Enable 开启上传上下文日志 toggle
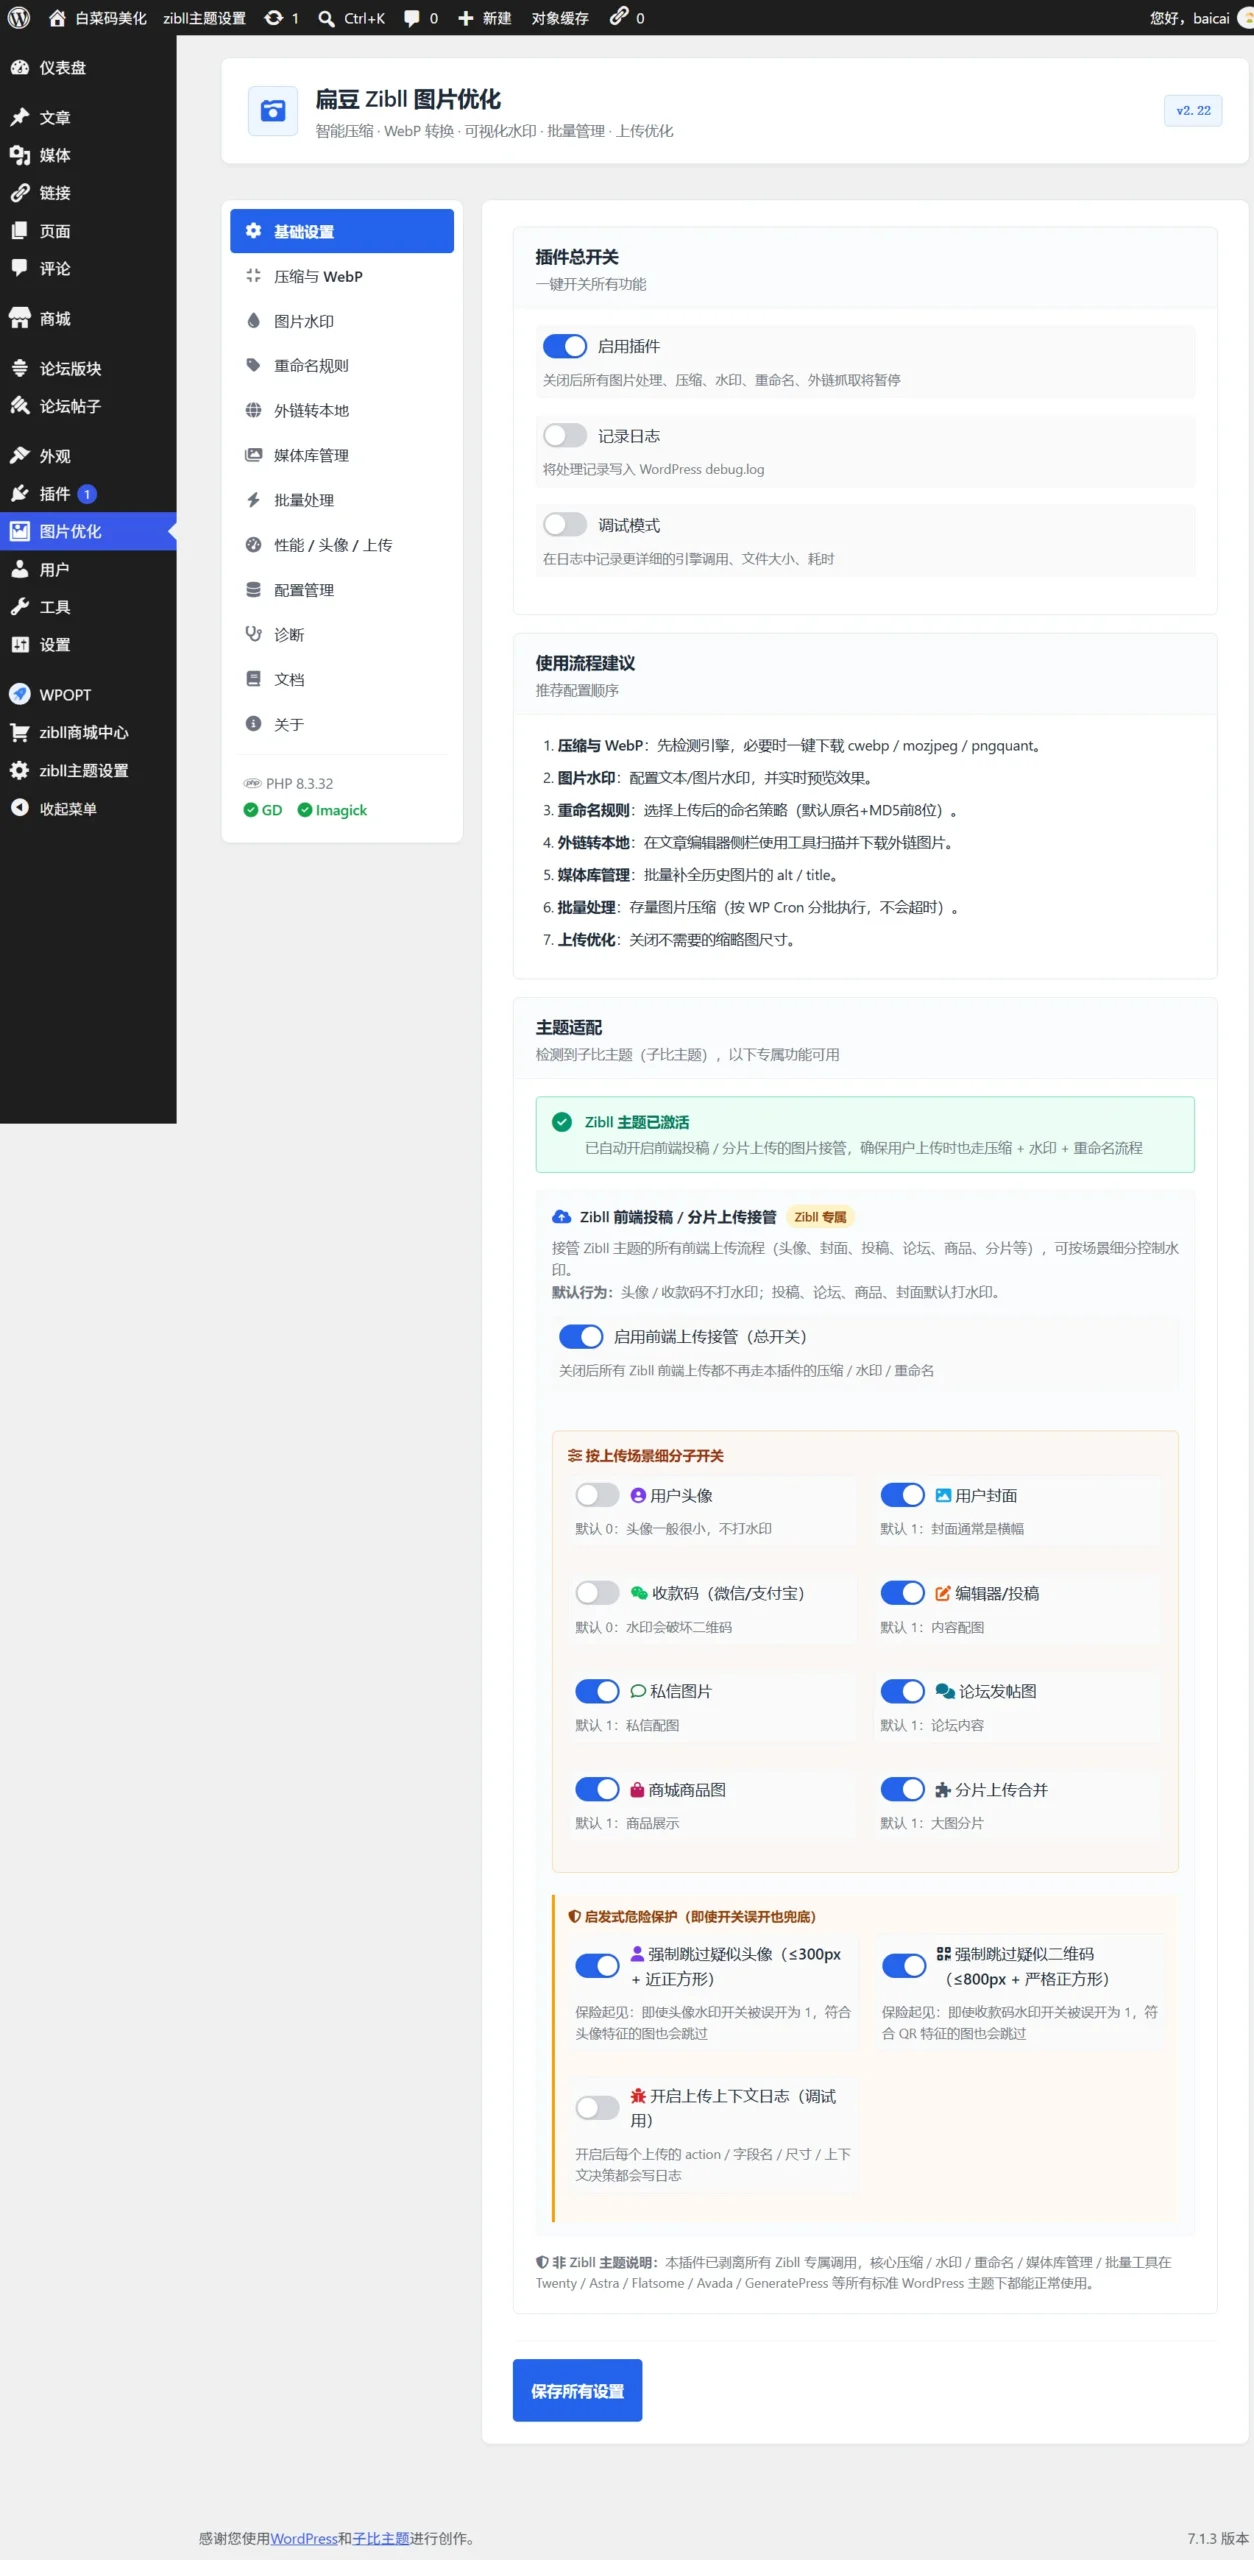Image resolution: width=1254 pixels, height=2560 pixels. (x=597, y=2108)
